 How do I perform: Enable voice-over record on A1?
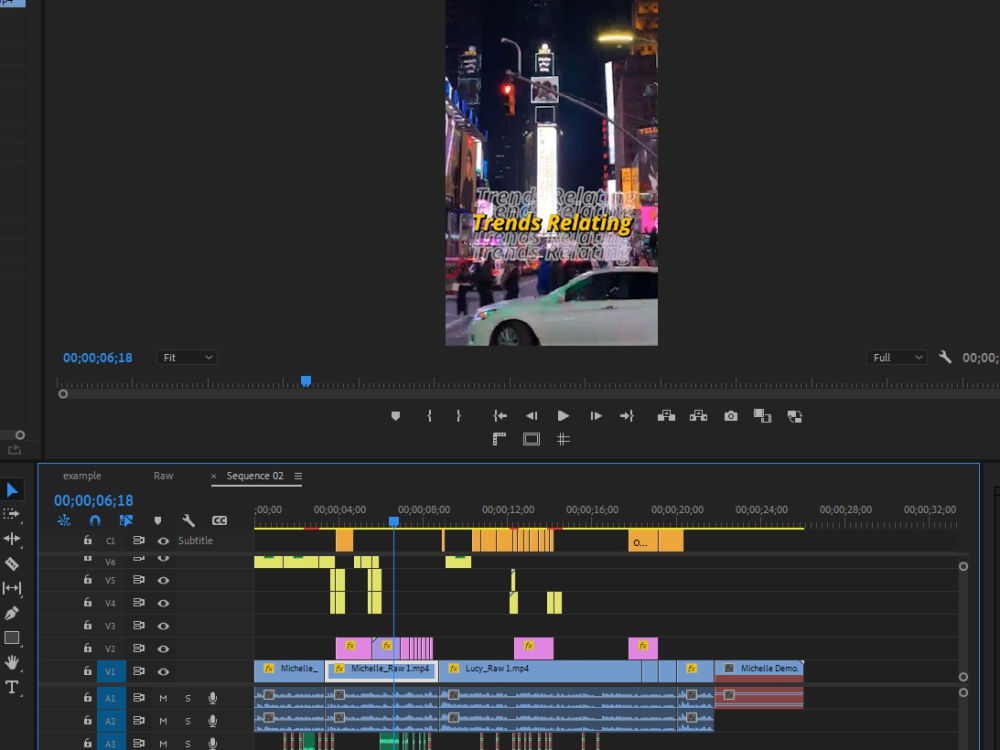point(213,698)
